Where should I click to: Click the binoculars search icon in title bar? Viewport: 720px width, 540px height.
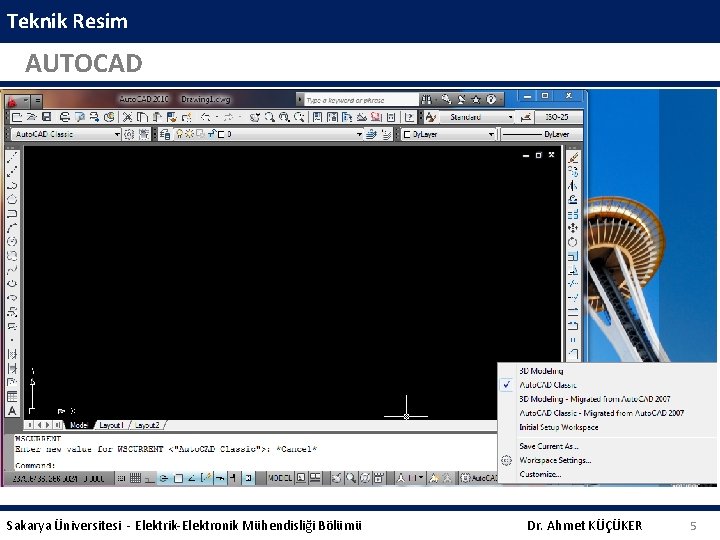pyautogui.click(x=427, y=100)
